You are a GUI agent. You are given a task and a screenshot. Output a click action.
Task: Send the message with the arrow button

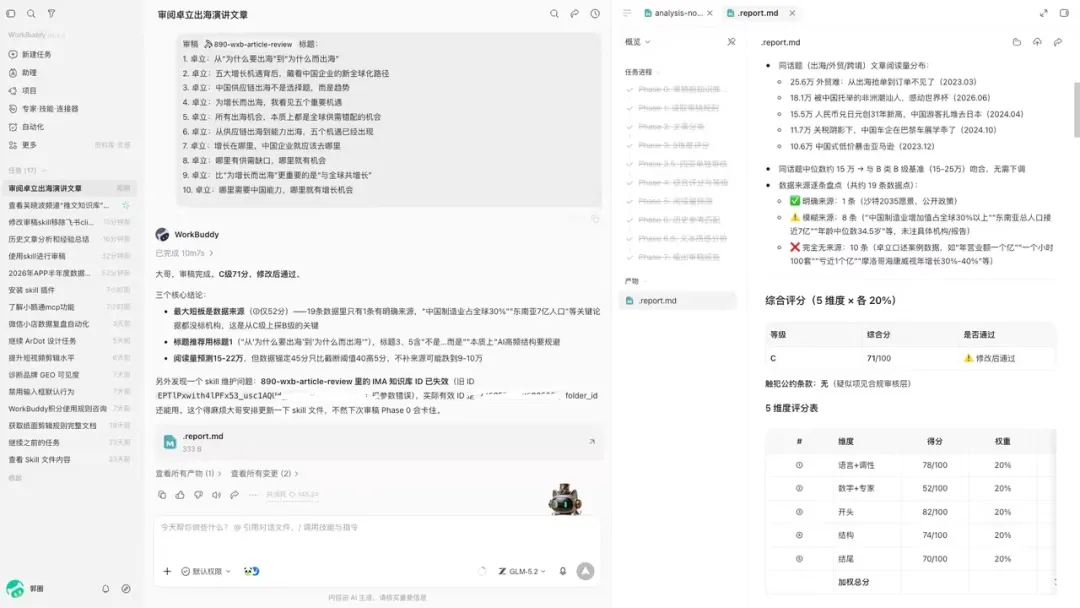tap(585, 571)
